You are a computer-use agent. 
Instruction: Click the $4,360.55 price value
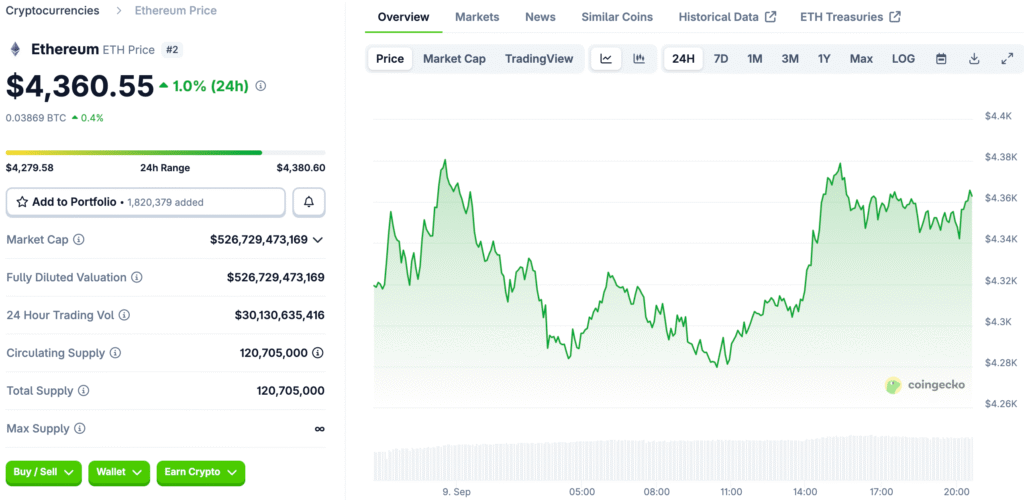point(80,86)
